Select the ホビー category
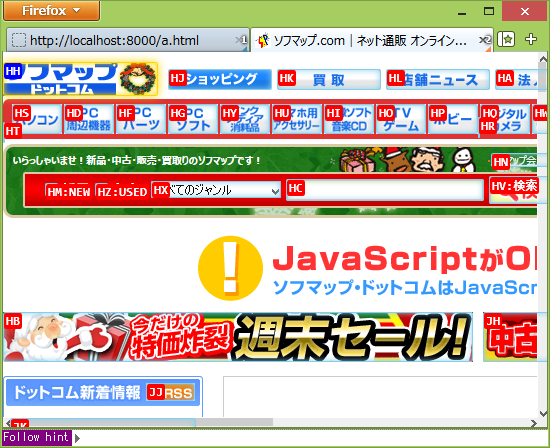Screen dimensions: 550x448 tap(453, 119)
